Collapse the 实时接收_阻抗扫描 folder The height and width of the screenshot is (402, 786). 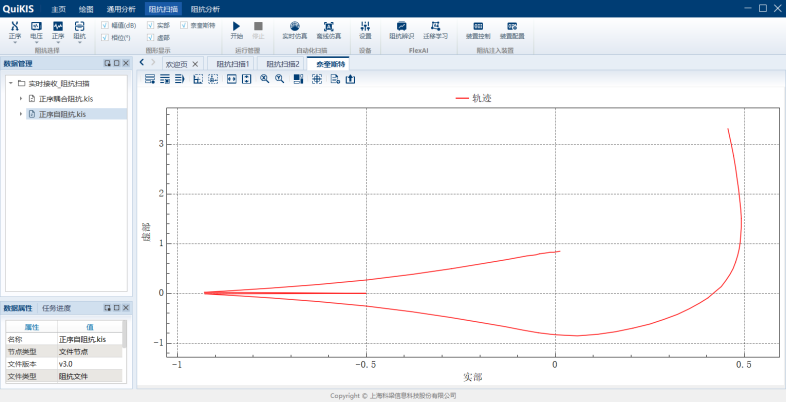click(9, 83)
